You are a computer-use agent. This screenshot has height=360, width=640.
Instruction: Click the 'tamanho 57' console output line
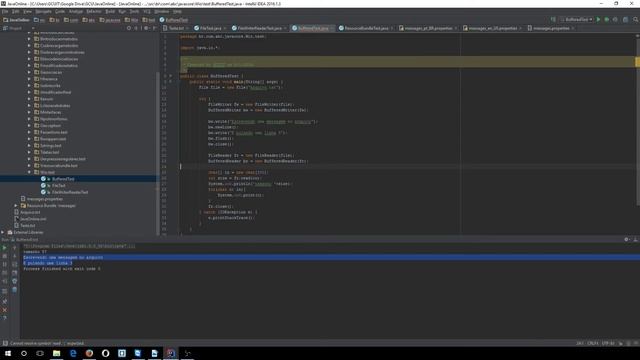pyautogui.click(x=35, y=252)
